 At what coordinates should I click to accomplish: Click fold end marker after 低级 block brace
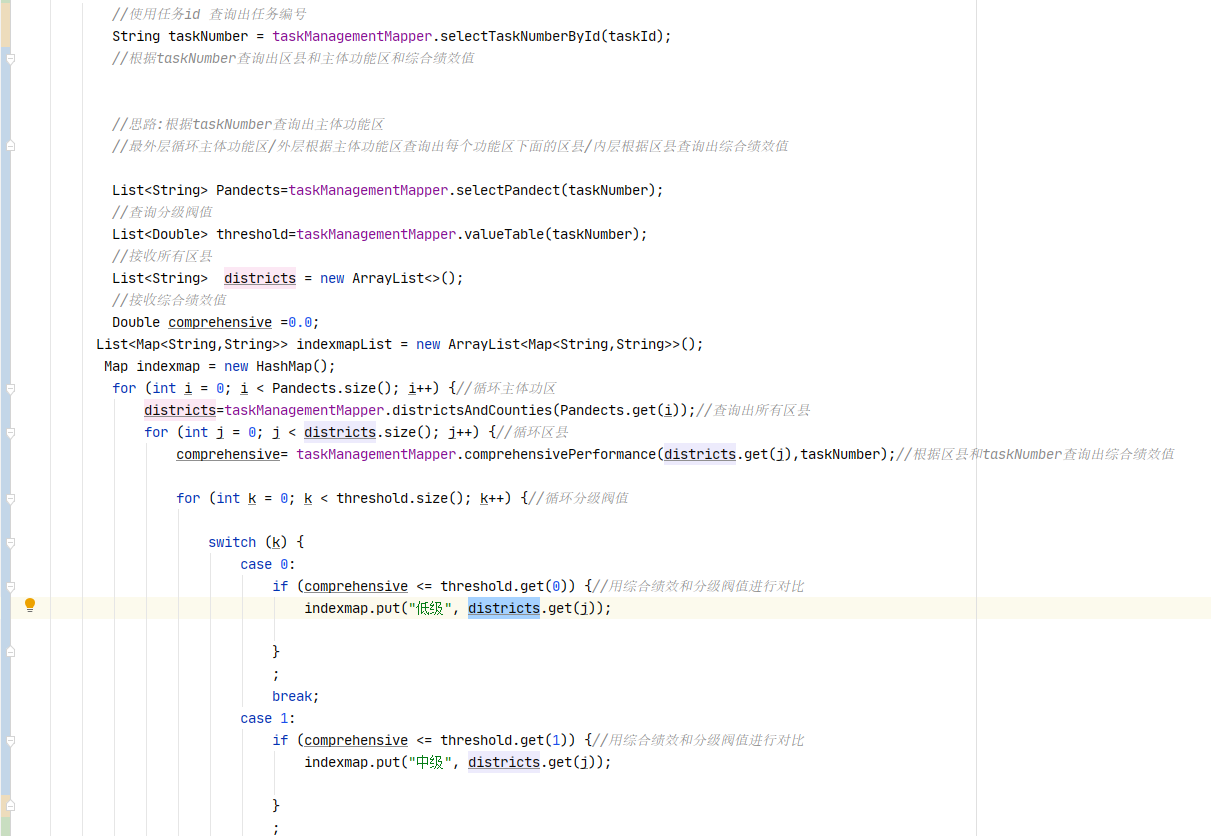click(10, 652)
